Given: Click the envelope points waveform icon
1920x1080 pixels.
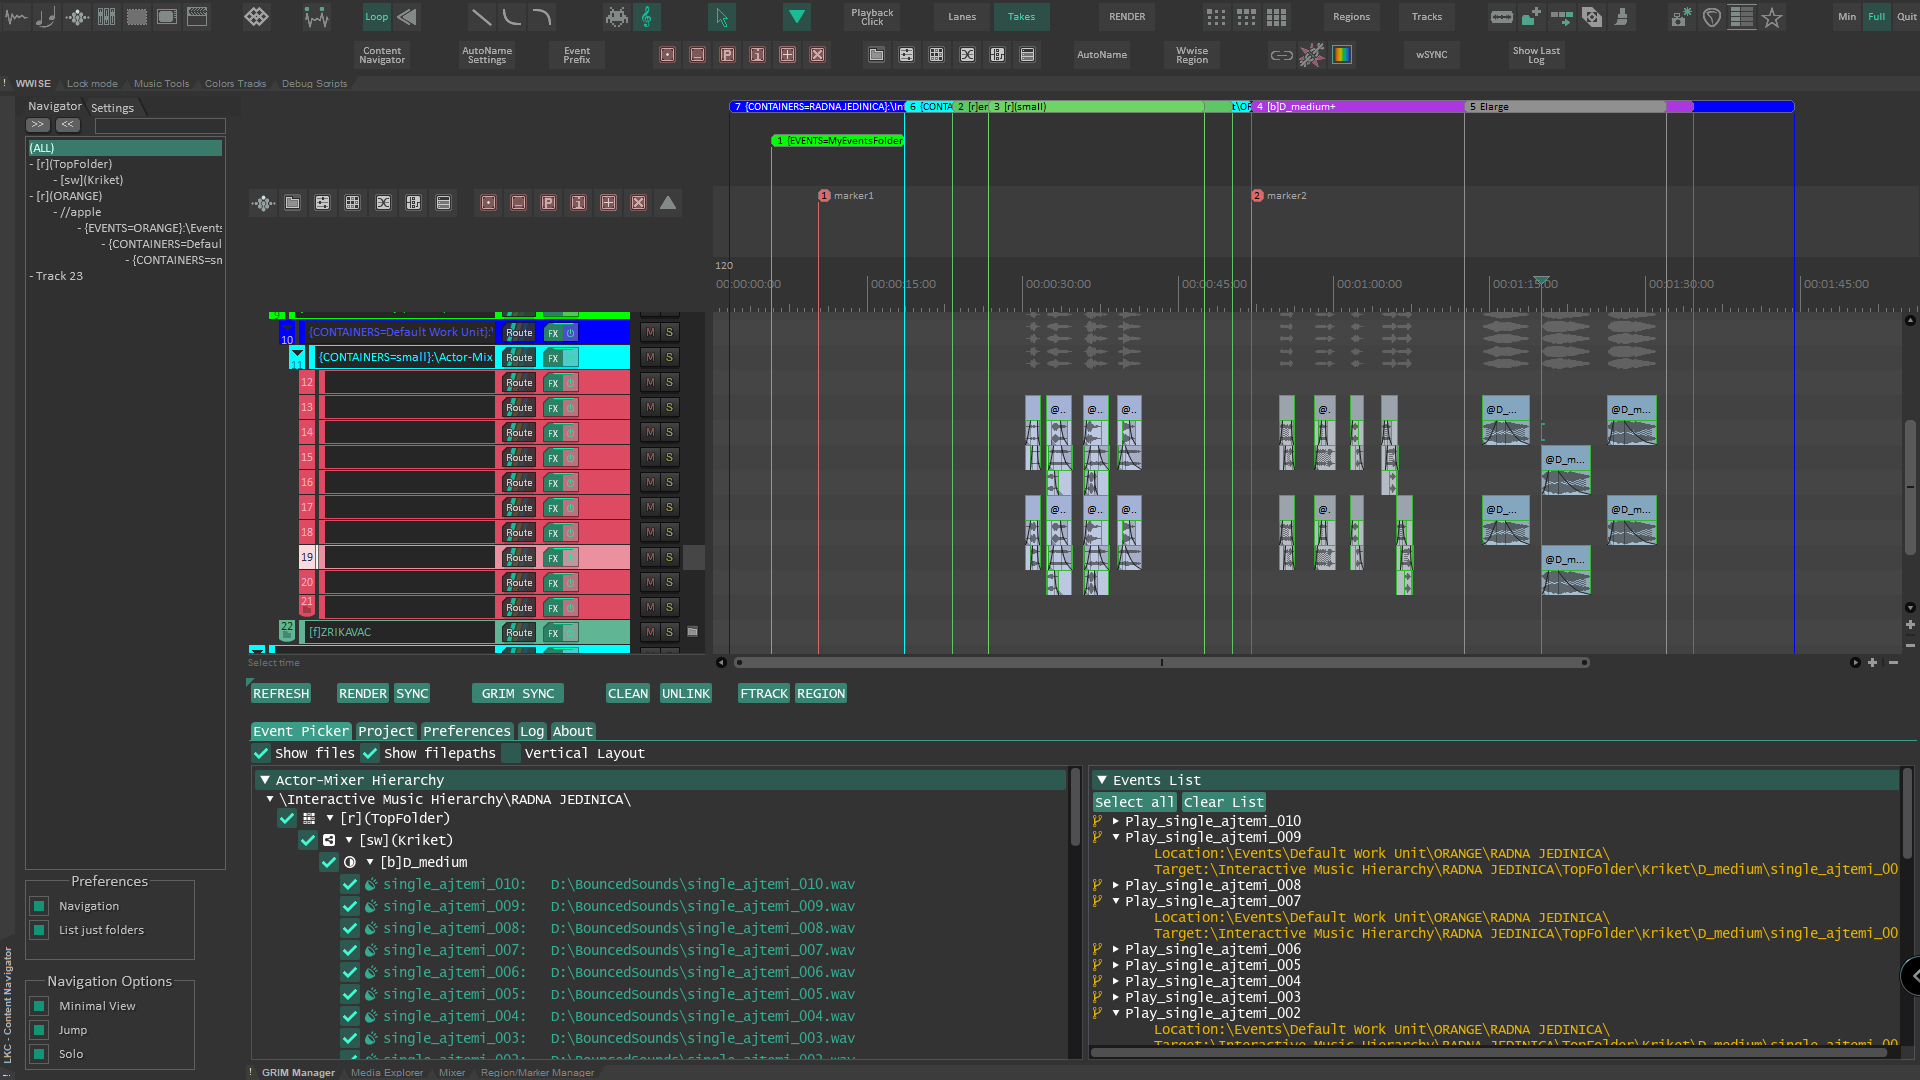Looking at the screenshot, I should (x=316, y=17).
